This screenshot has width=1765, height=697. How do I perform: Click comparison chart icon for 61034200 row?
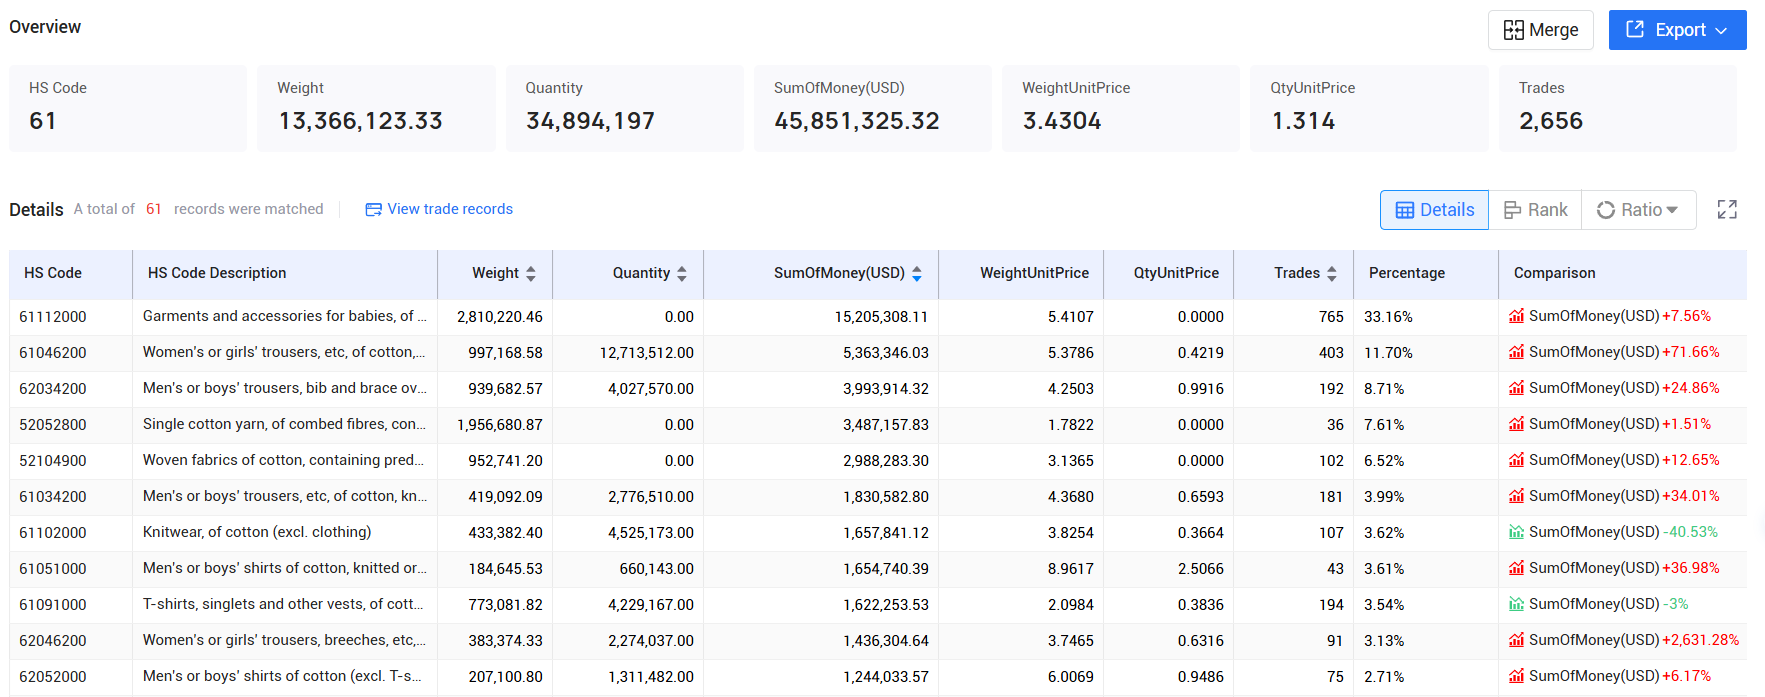click(x=1517, y=496)
